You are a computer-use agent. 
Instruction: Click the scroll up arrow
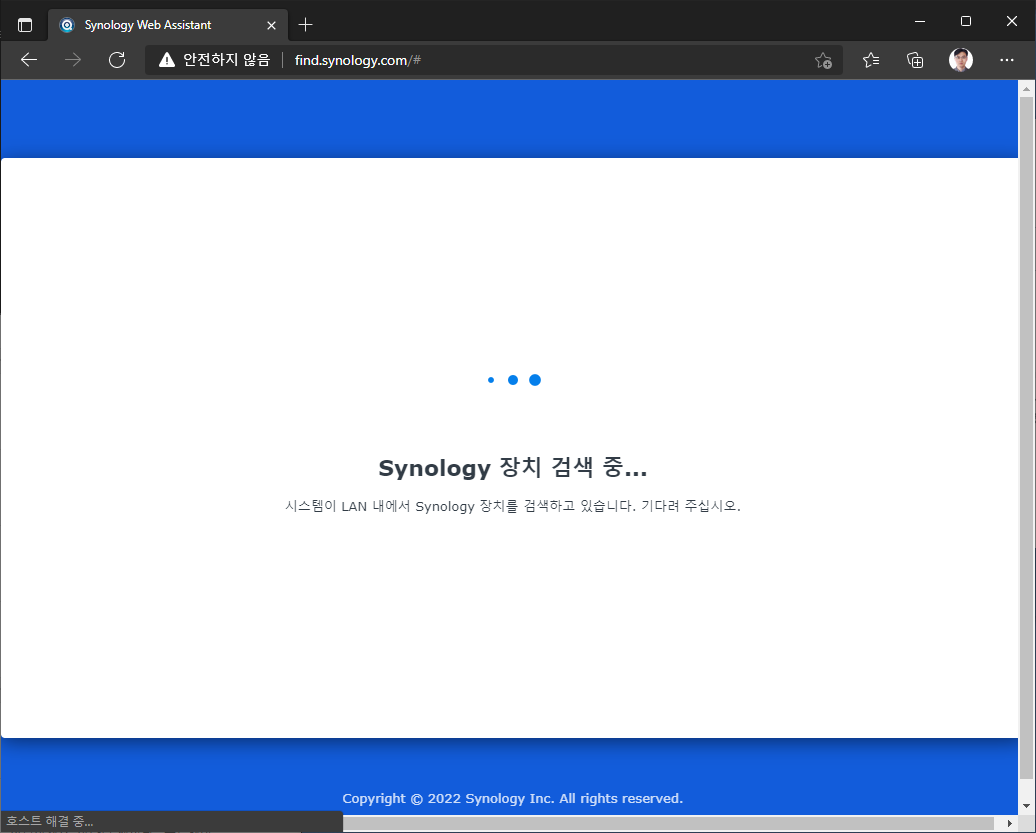click(1026, 89)
